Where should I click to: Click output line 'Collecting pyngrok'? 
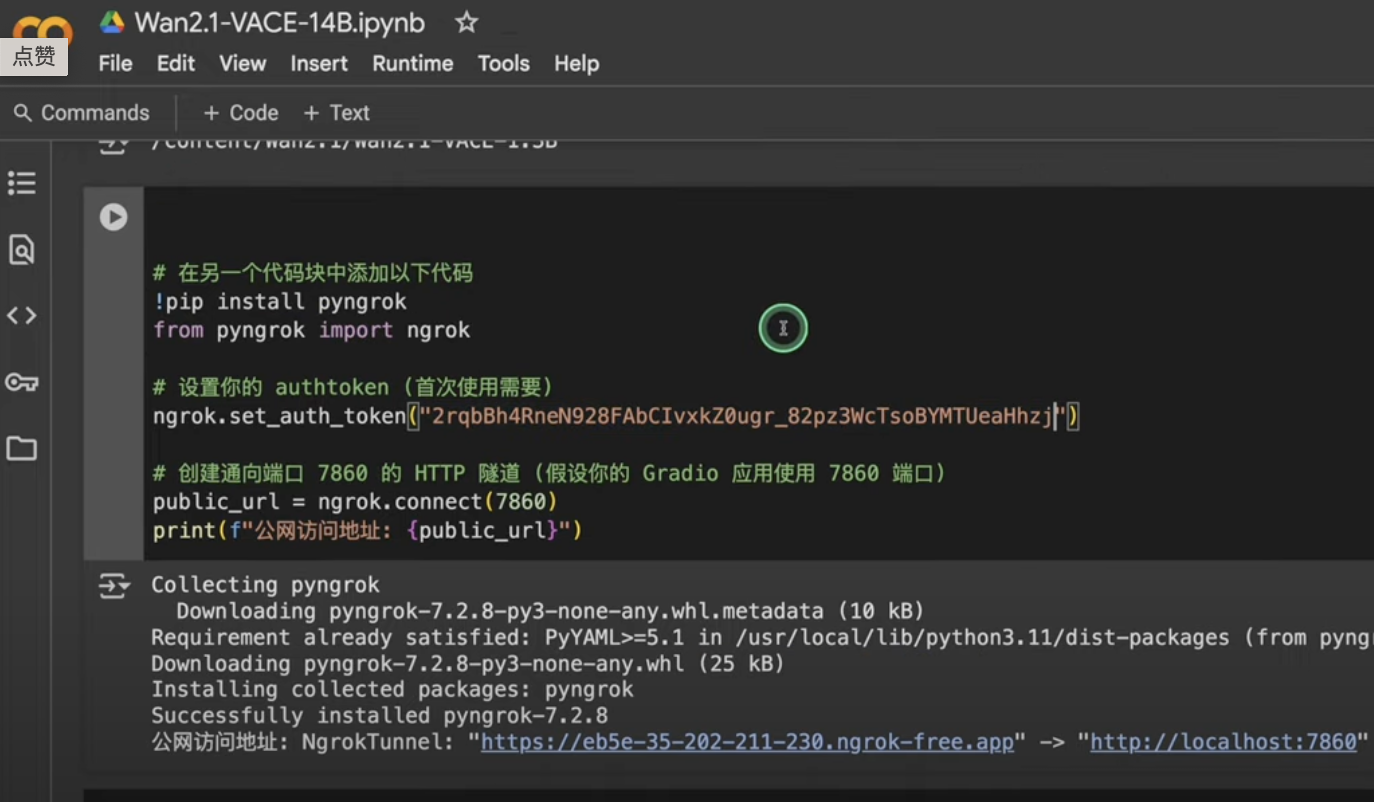(x=265, y=585)
